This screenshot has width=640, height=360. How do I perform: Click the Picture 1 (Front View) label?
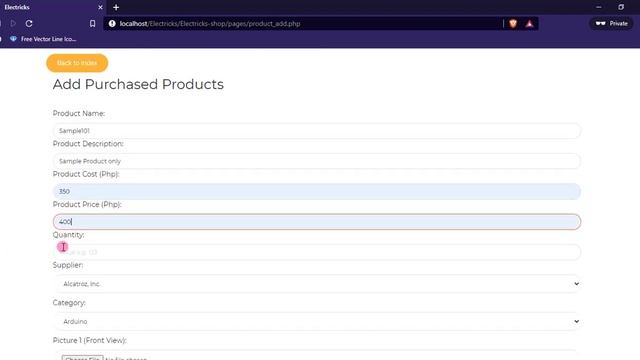[x=89, y=340]
